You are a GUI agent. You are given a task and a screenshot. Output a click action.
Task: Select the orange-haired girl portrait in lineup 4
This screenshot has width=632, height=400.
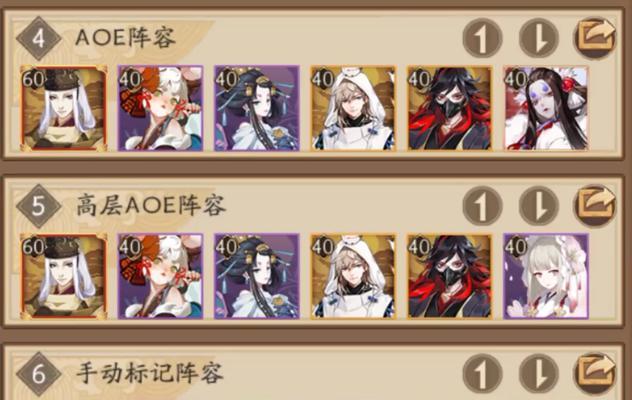tap(160, 108)
